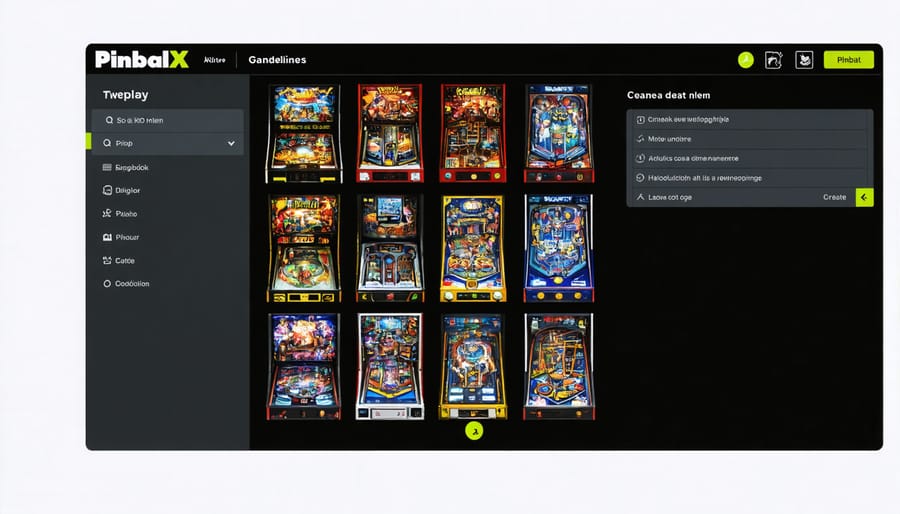Screen dimensions: 900x514
Task: Select the top-row blue playfield table thumbnail
Action: point(559,134)
